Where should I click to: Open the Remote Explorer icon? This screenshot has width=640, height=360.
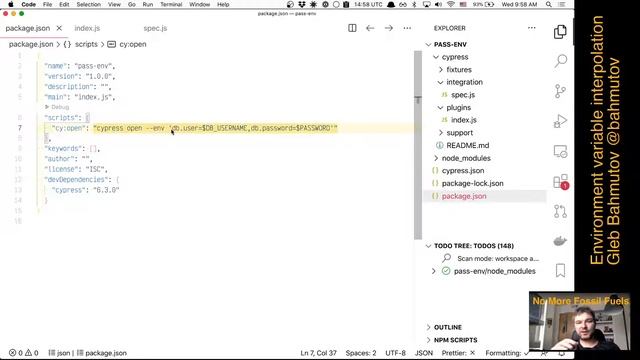pos(560,151)
